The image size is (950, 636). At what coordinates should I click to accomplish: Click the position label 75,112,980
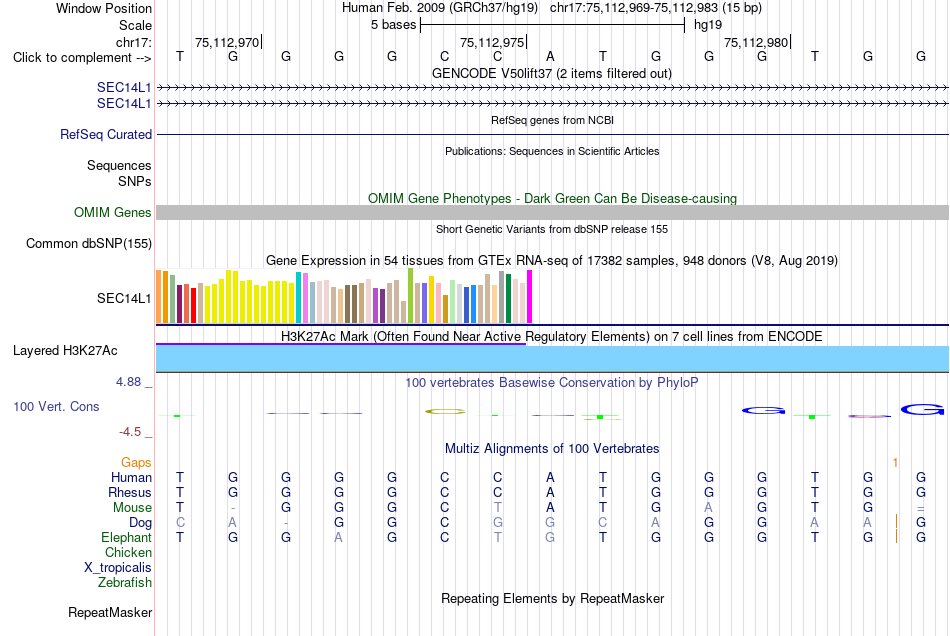pyautogui.click(x=756, y=42)
